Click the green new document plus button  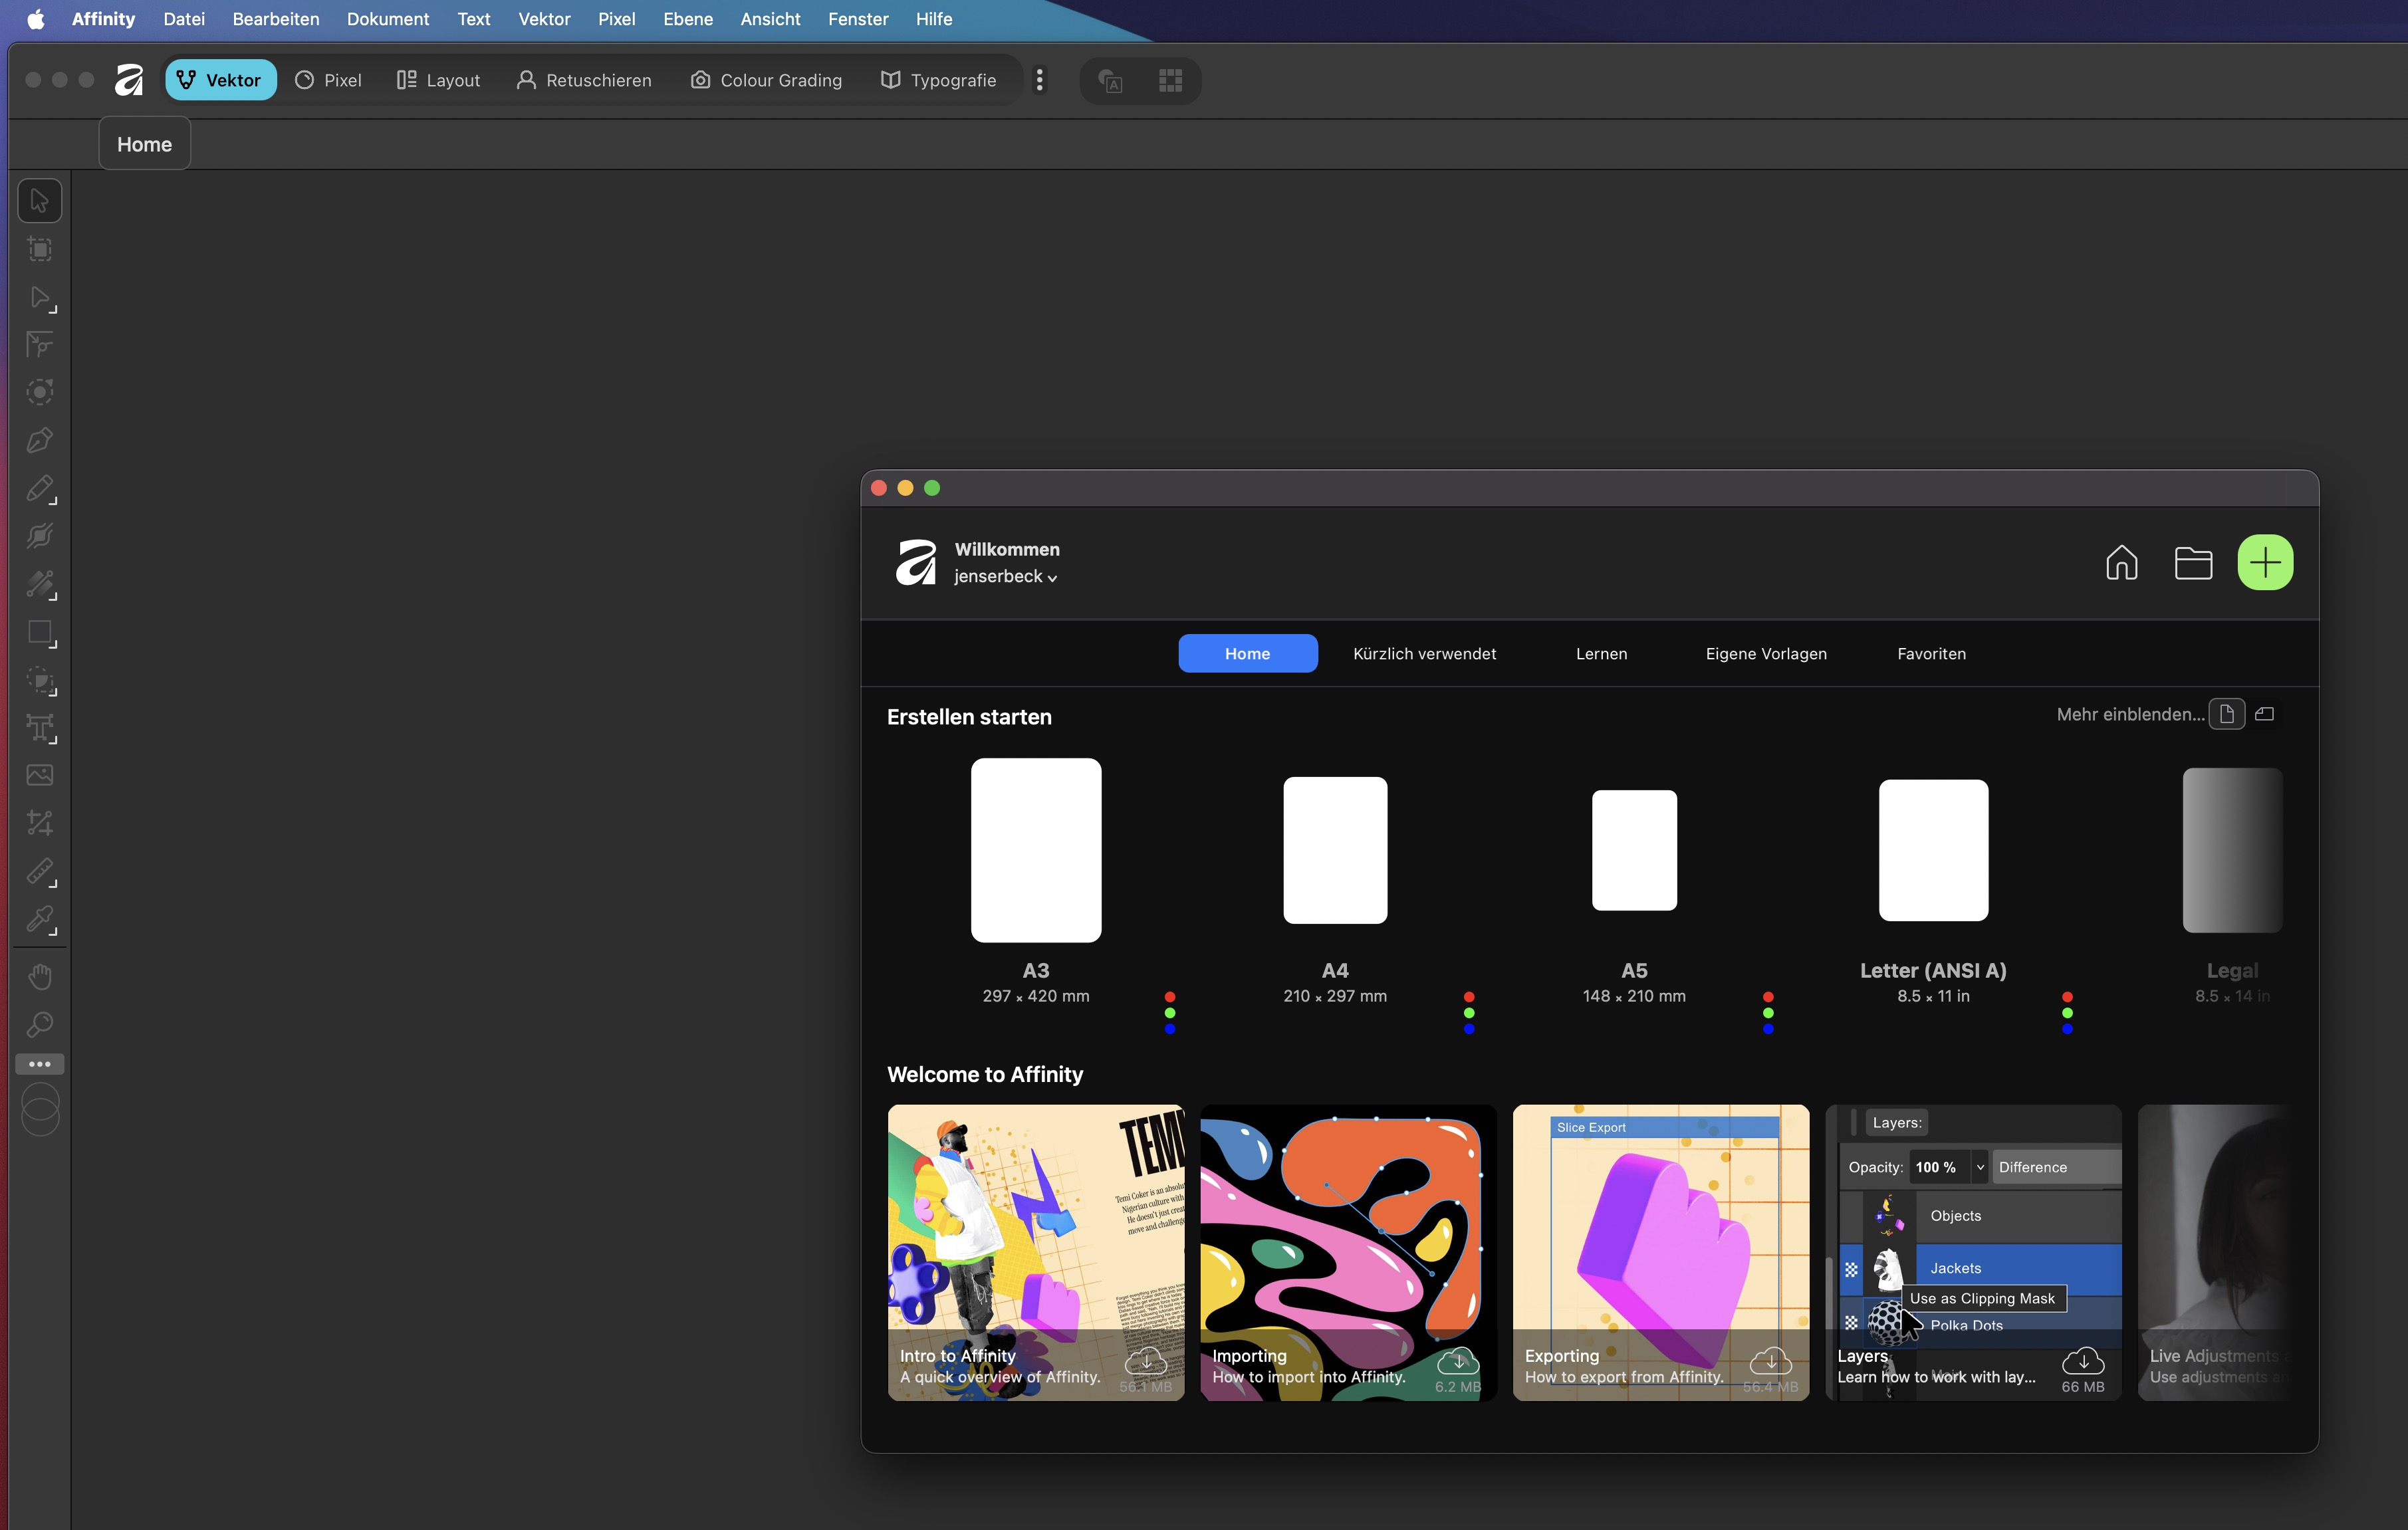(x=2265, y=563)
